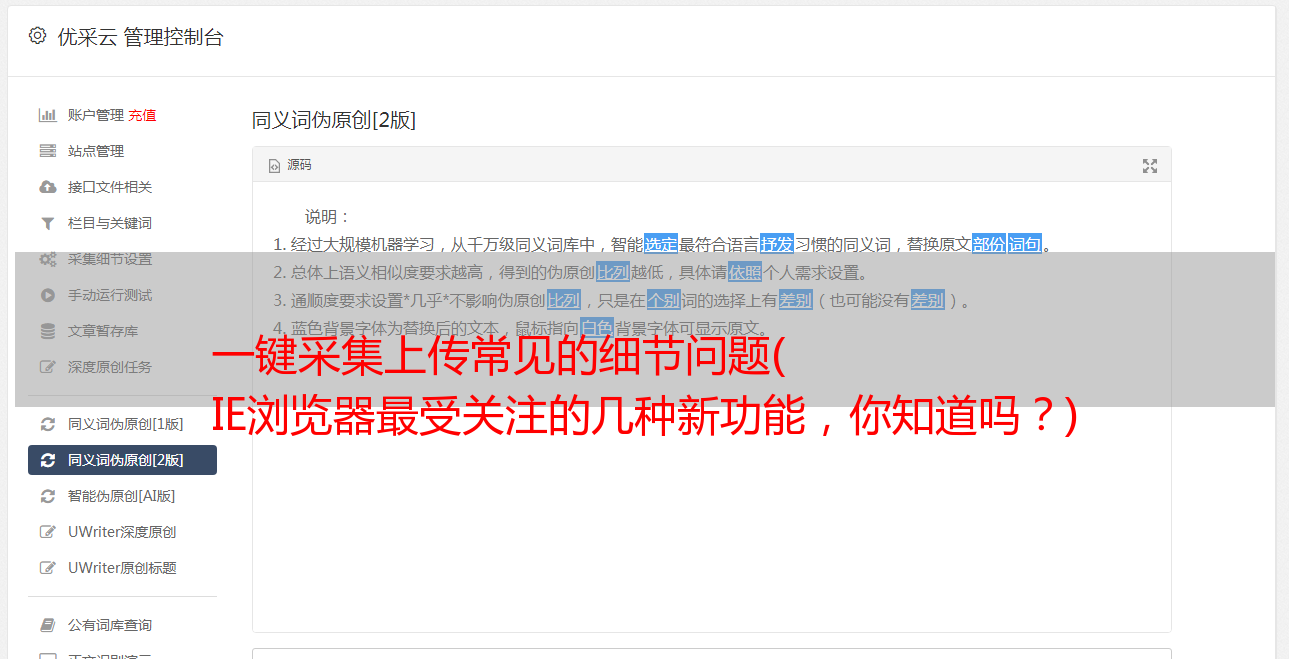The height and width of the screenshot is (659, 1289).
Task: Click the highlighted word 部份 in line one
Action: pyautogui.click(x=988, y=244)
